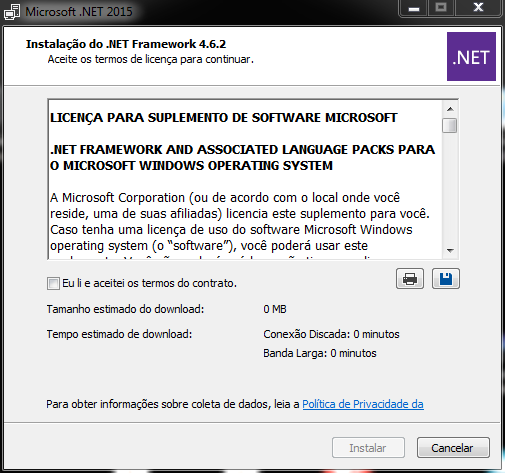Viewport: 505px width, 473px height.
Task: Click the Microsoft .NET 2015 title bar icon
Action: click(x=12, y=12)
